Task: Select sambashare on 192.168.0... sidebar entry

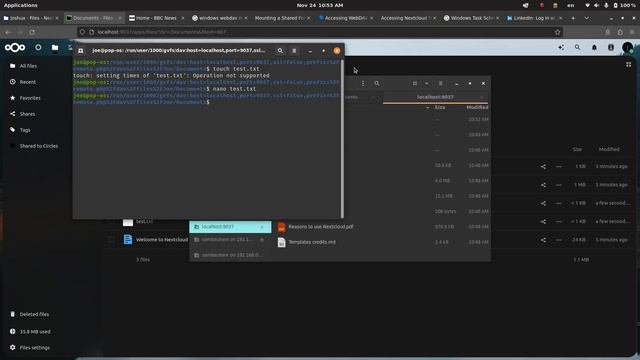Action: click(230, 255)
